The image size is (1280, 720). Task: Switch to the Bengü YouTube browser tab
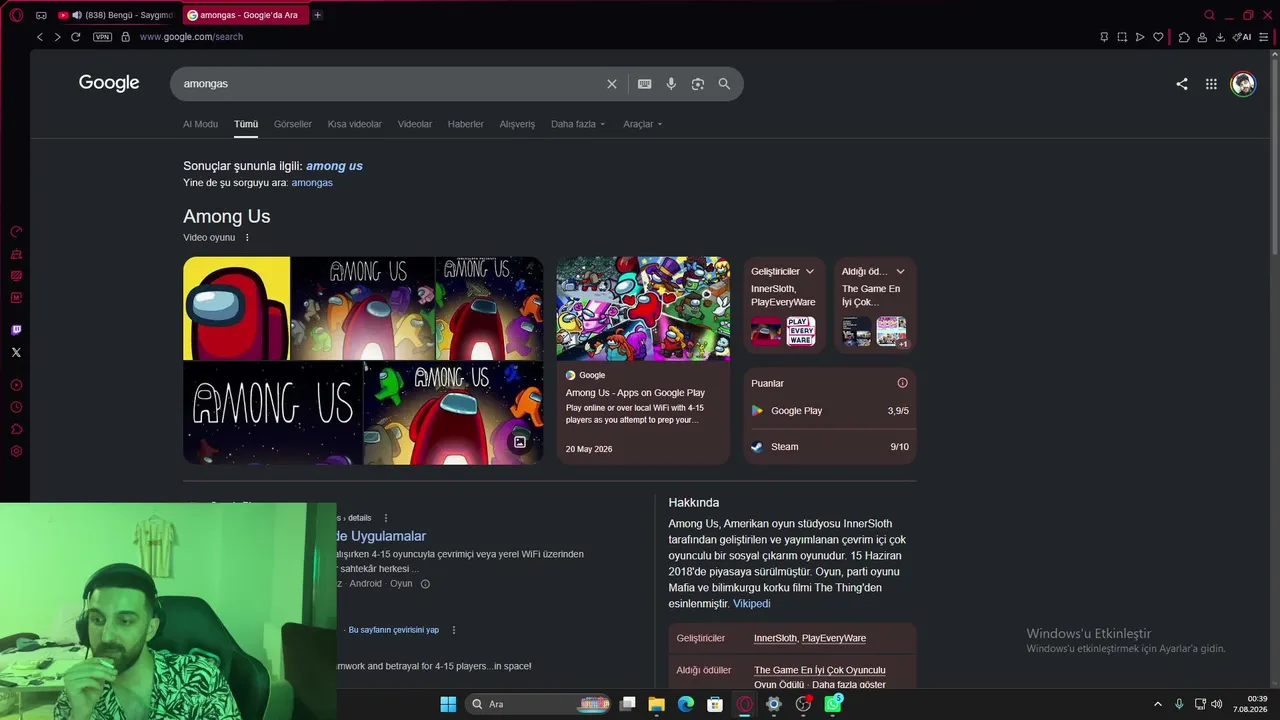(x=118, y=15)
